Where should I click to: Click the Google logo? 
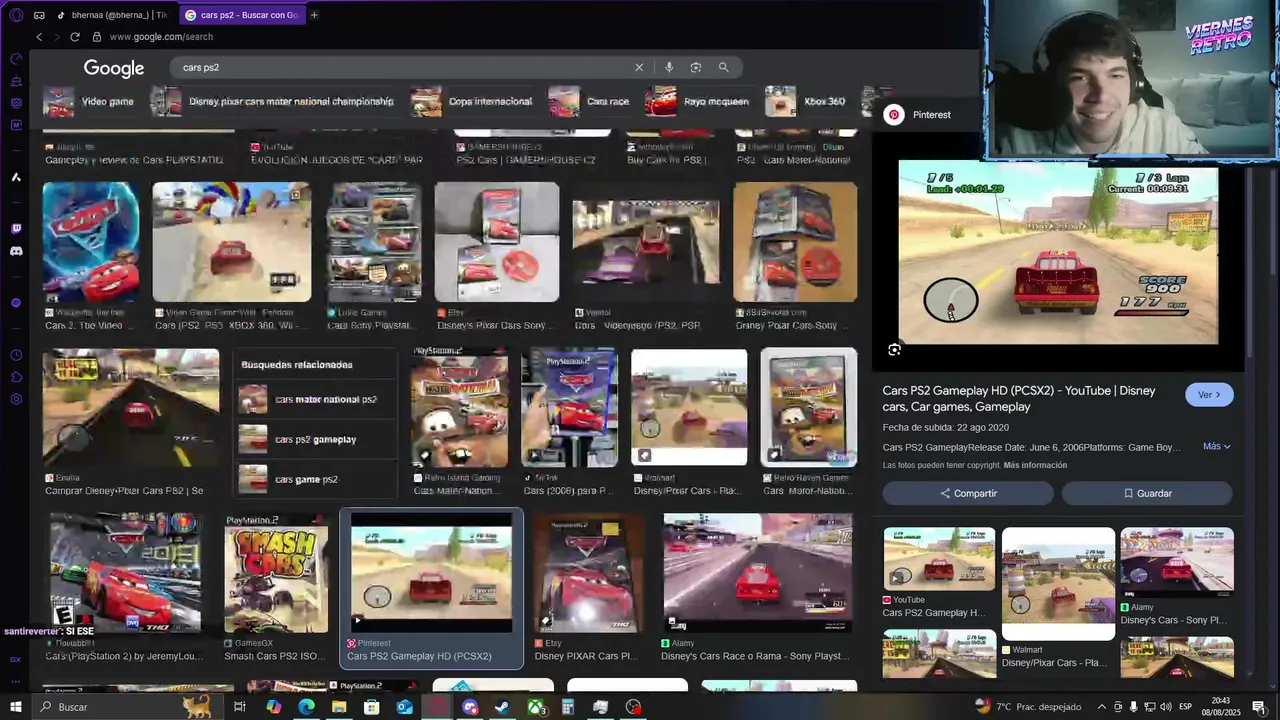pos(114,68)
